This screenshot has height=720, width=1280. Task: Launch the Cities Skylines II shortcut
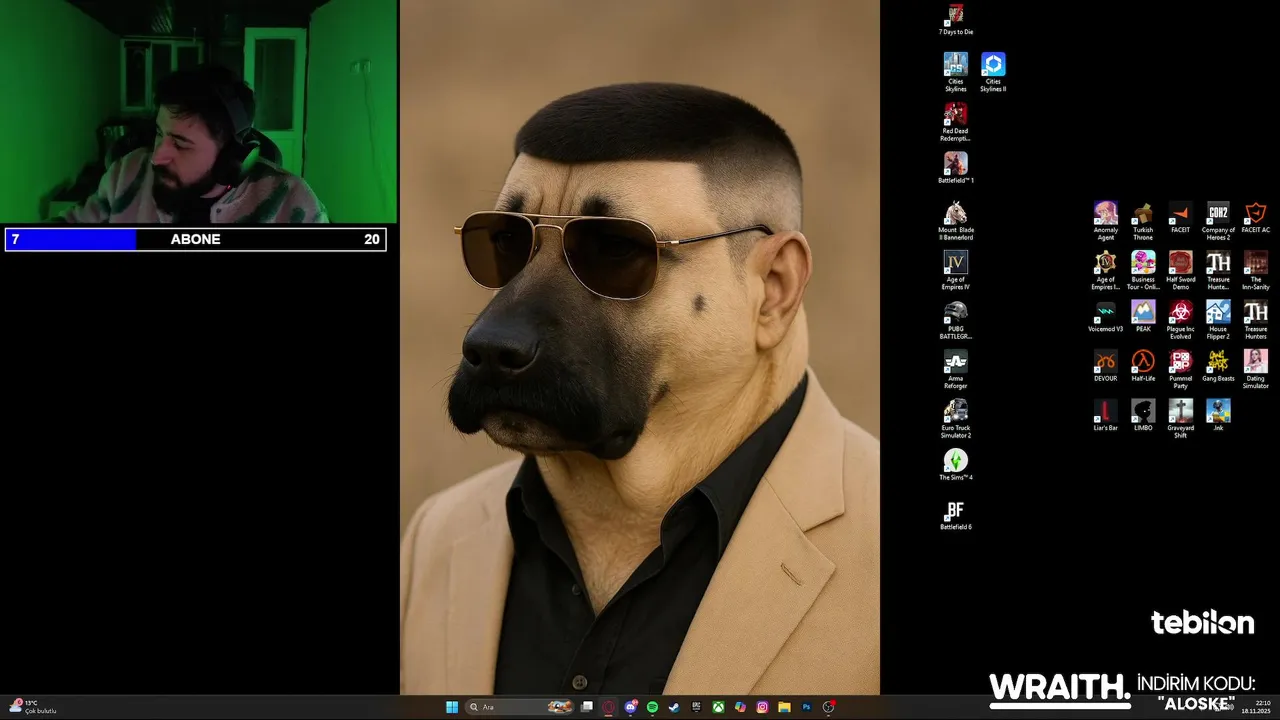point(993,72)
